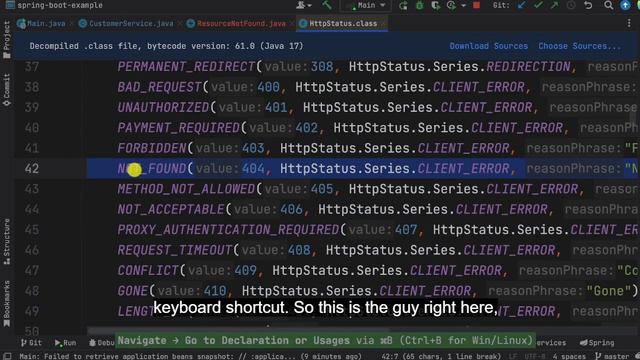Viewport: 640px width, 360px height.
Task: Click PROXY_AUTHENTICATION_REQUIRED on line 45
Action: pyautogui.click(x=229, y=230)
